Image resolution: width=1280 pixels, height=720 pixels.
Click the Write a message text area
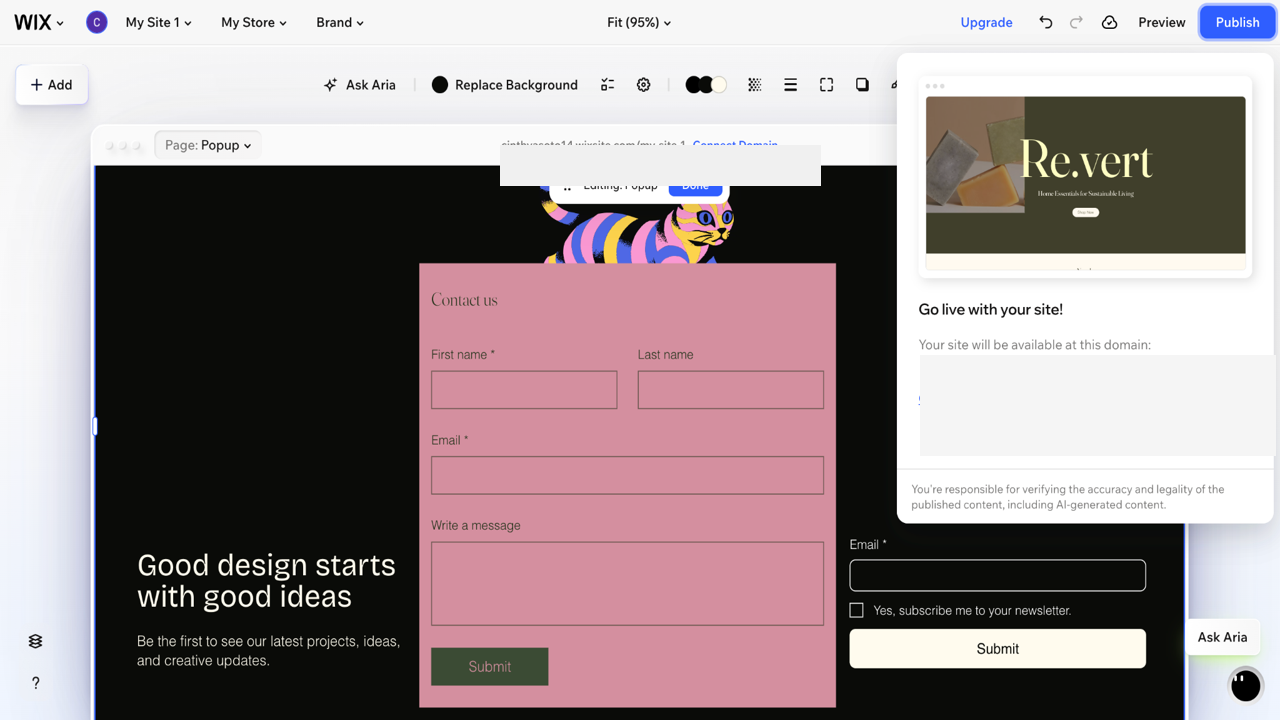point(627,584)
